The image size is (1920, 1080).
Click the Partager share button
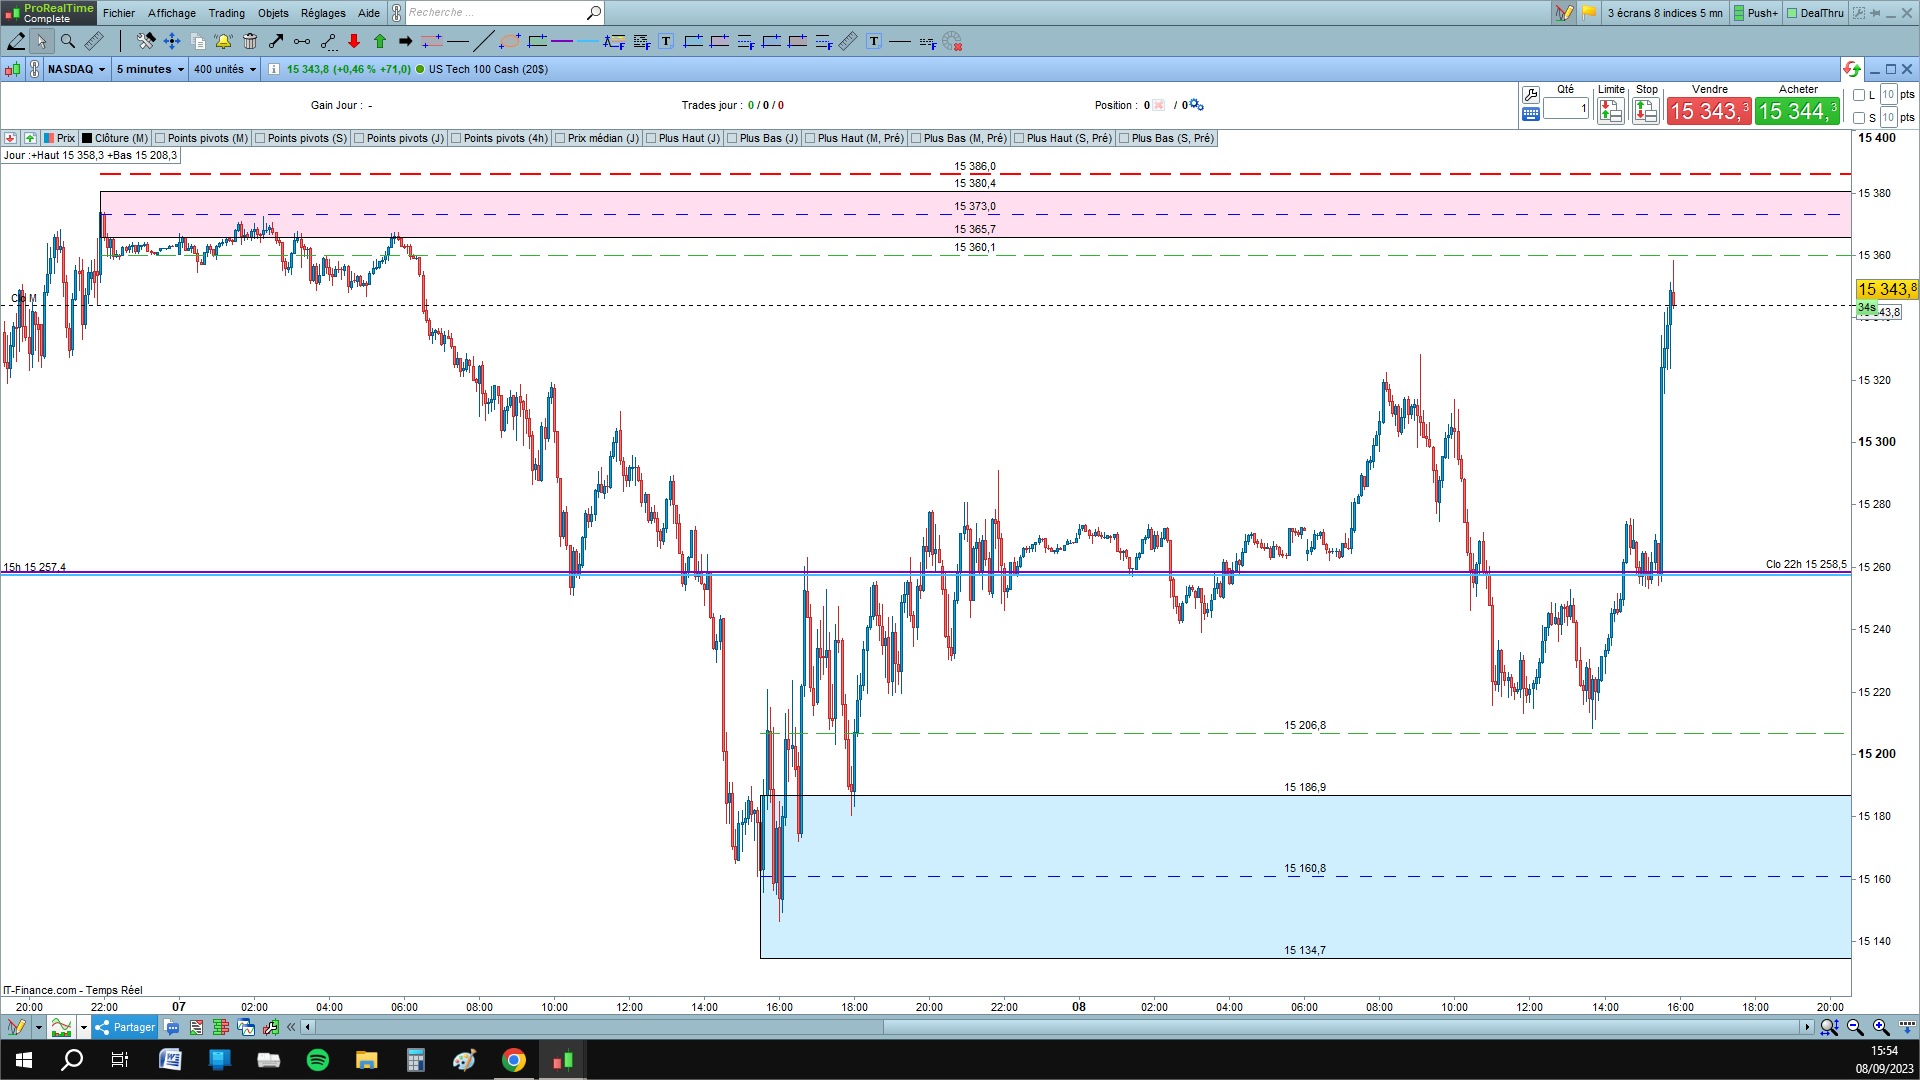click(126, 1027)
